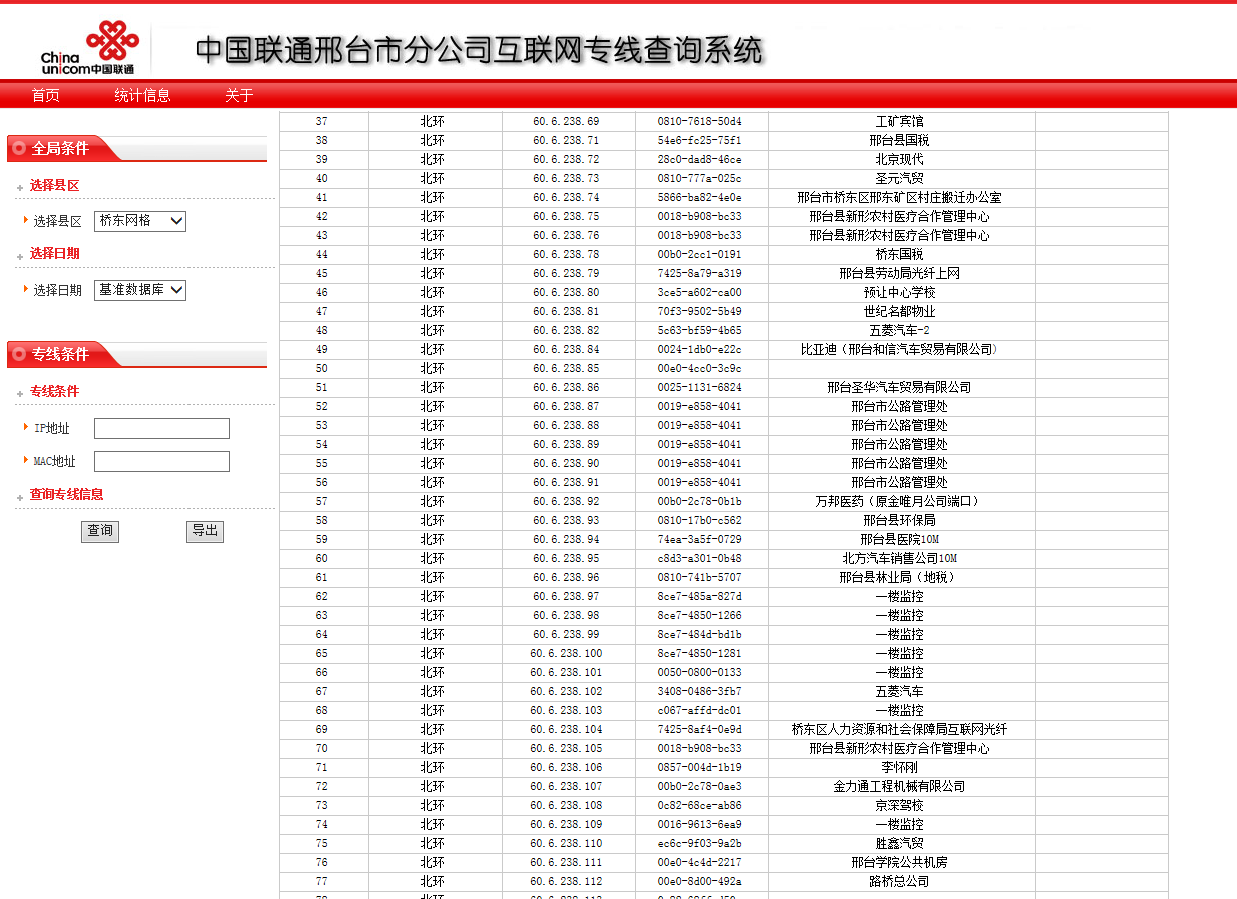The image size is (1237, 899).
Task: Select IP cell 60.6.238.69
Action: (568, 121)
